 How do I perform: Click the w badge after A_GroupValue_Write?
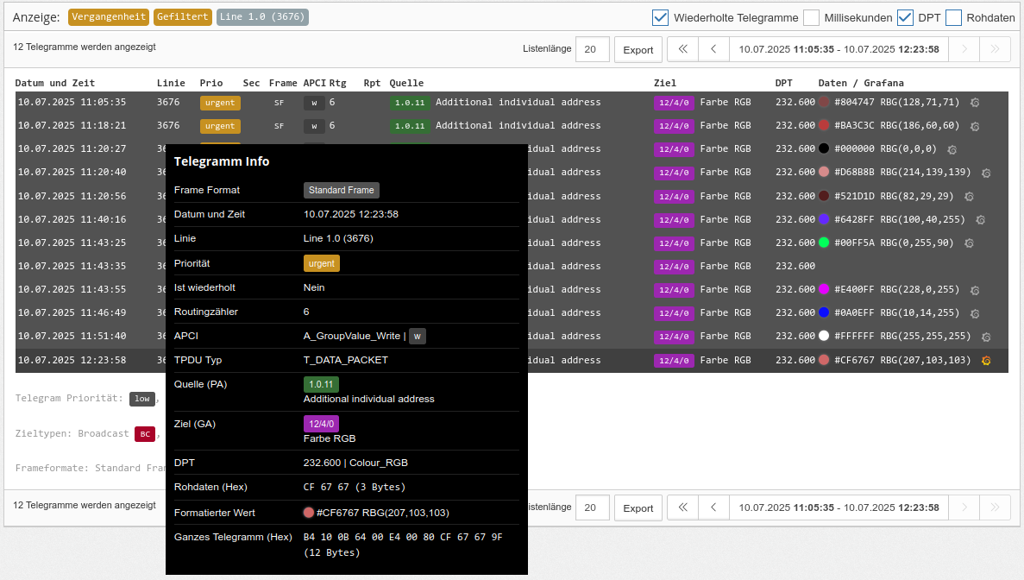click(x=417, y=336)
